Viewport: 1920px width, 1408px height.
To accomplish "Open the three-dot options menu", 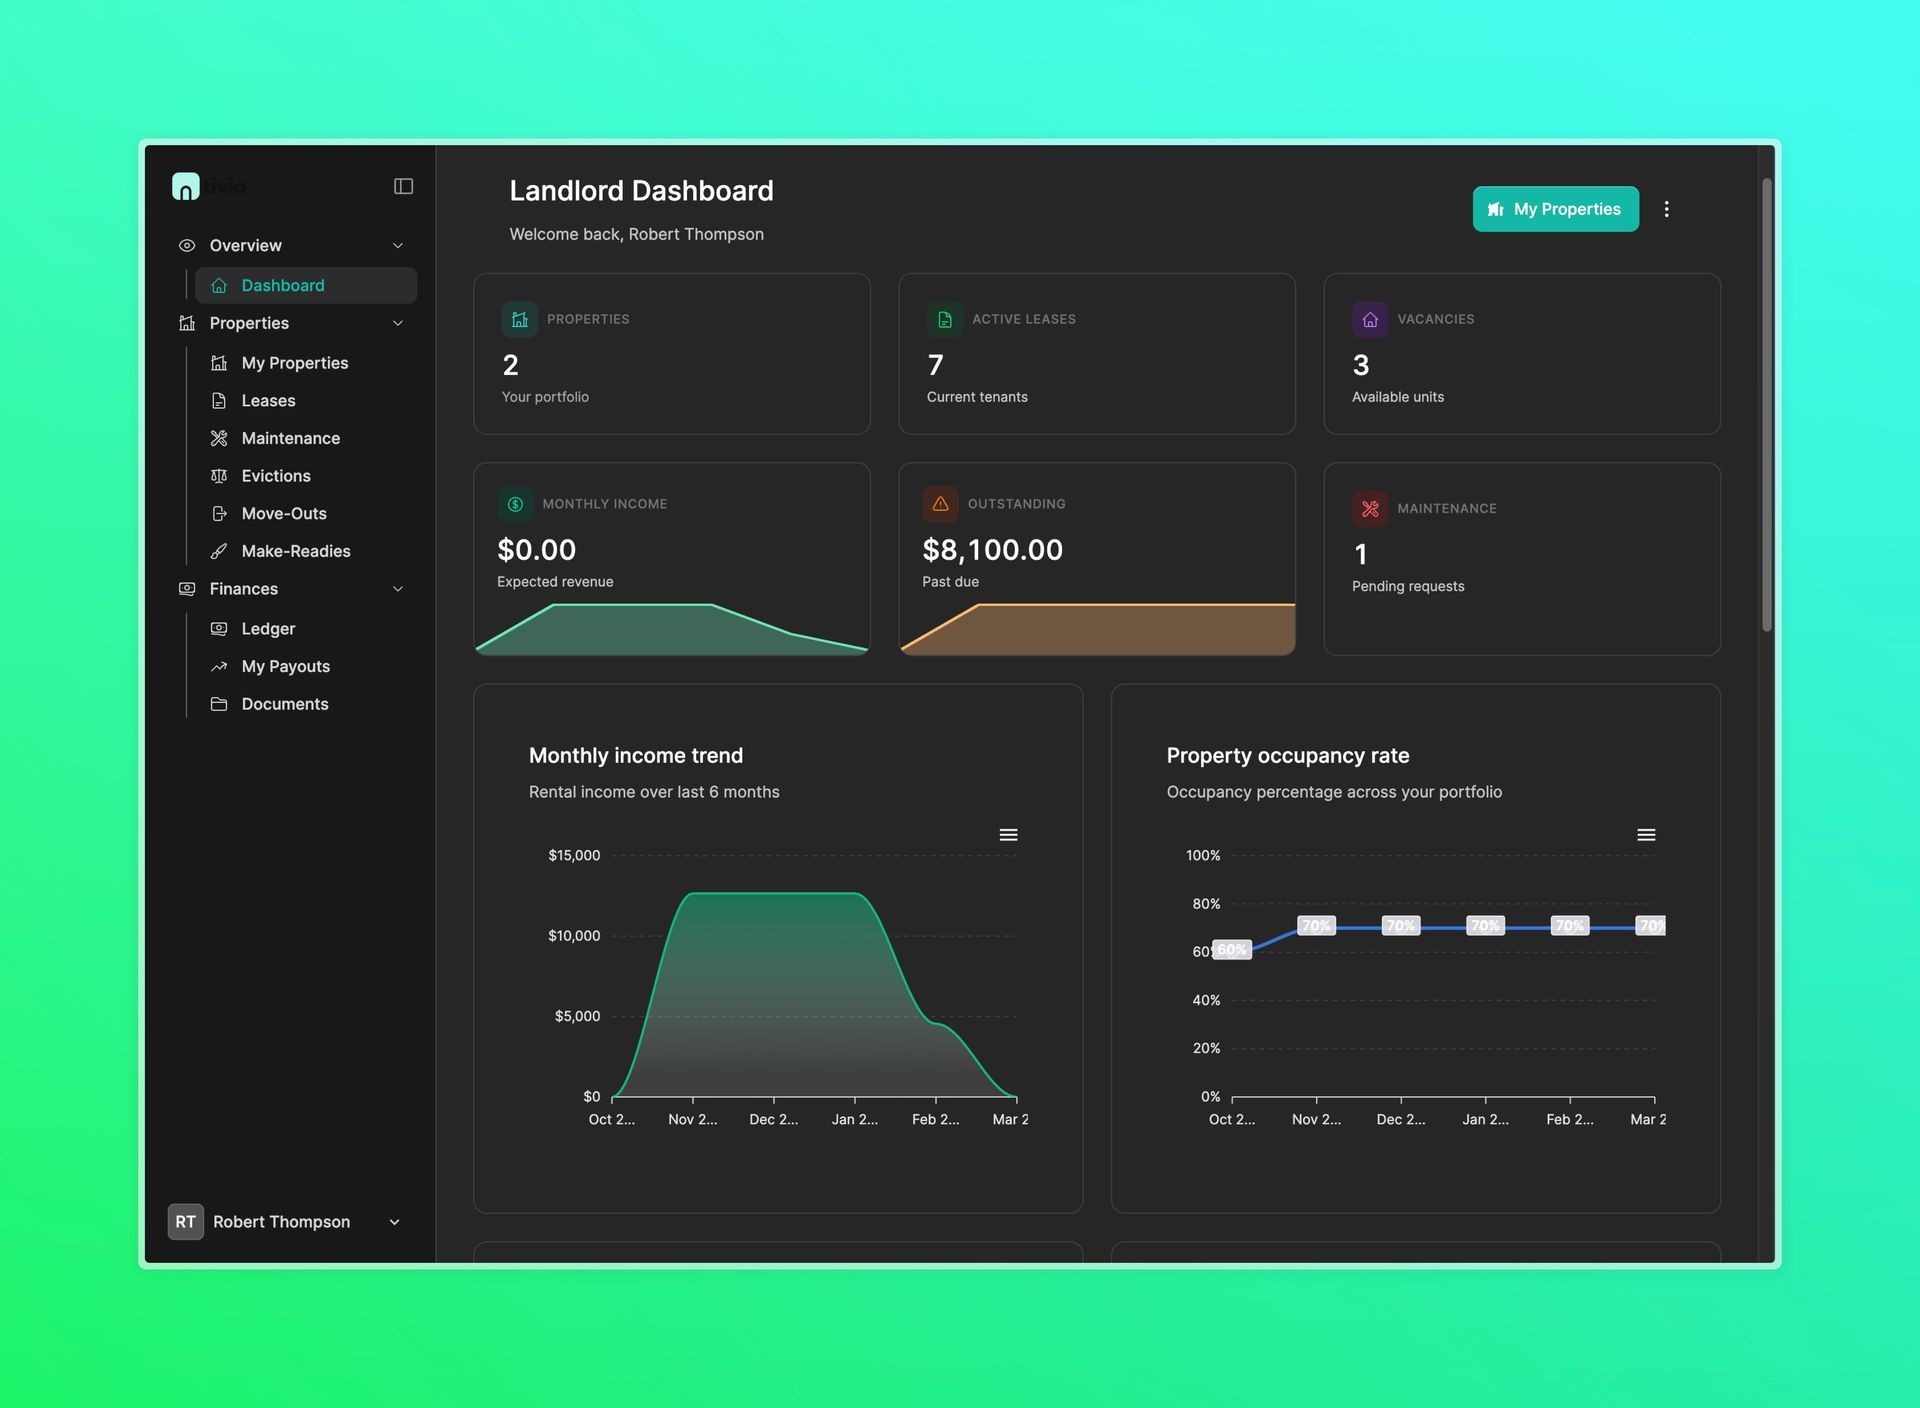I will [x=1667, y=209].
